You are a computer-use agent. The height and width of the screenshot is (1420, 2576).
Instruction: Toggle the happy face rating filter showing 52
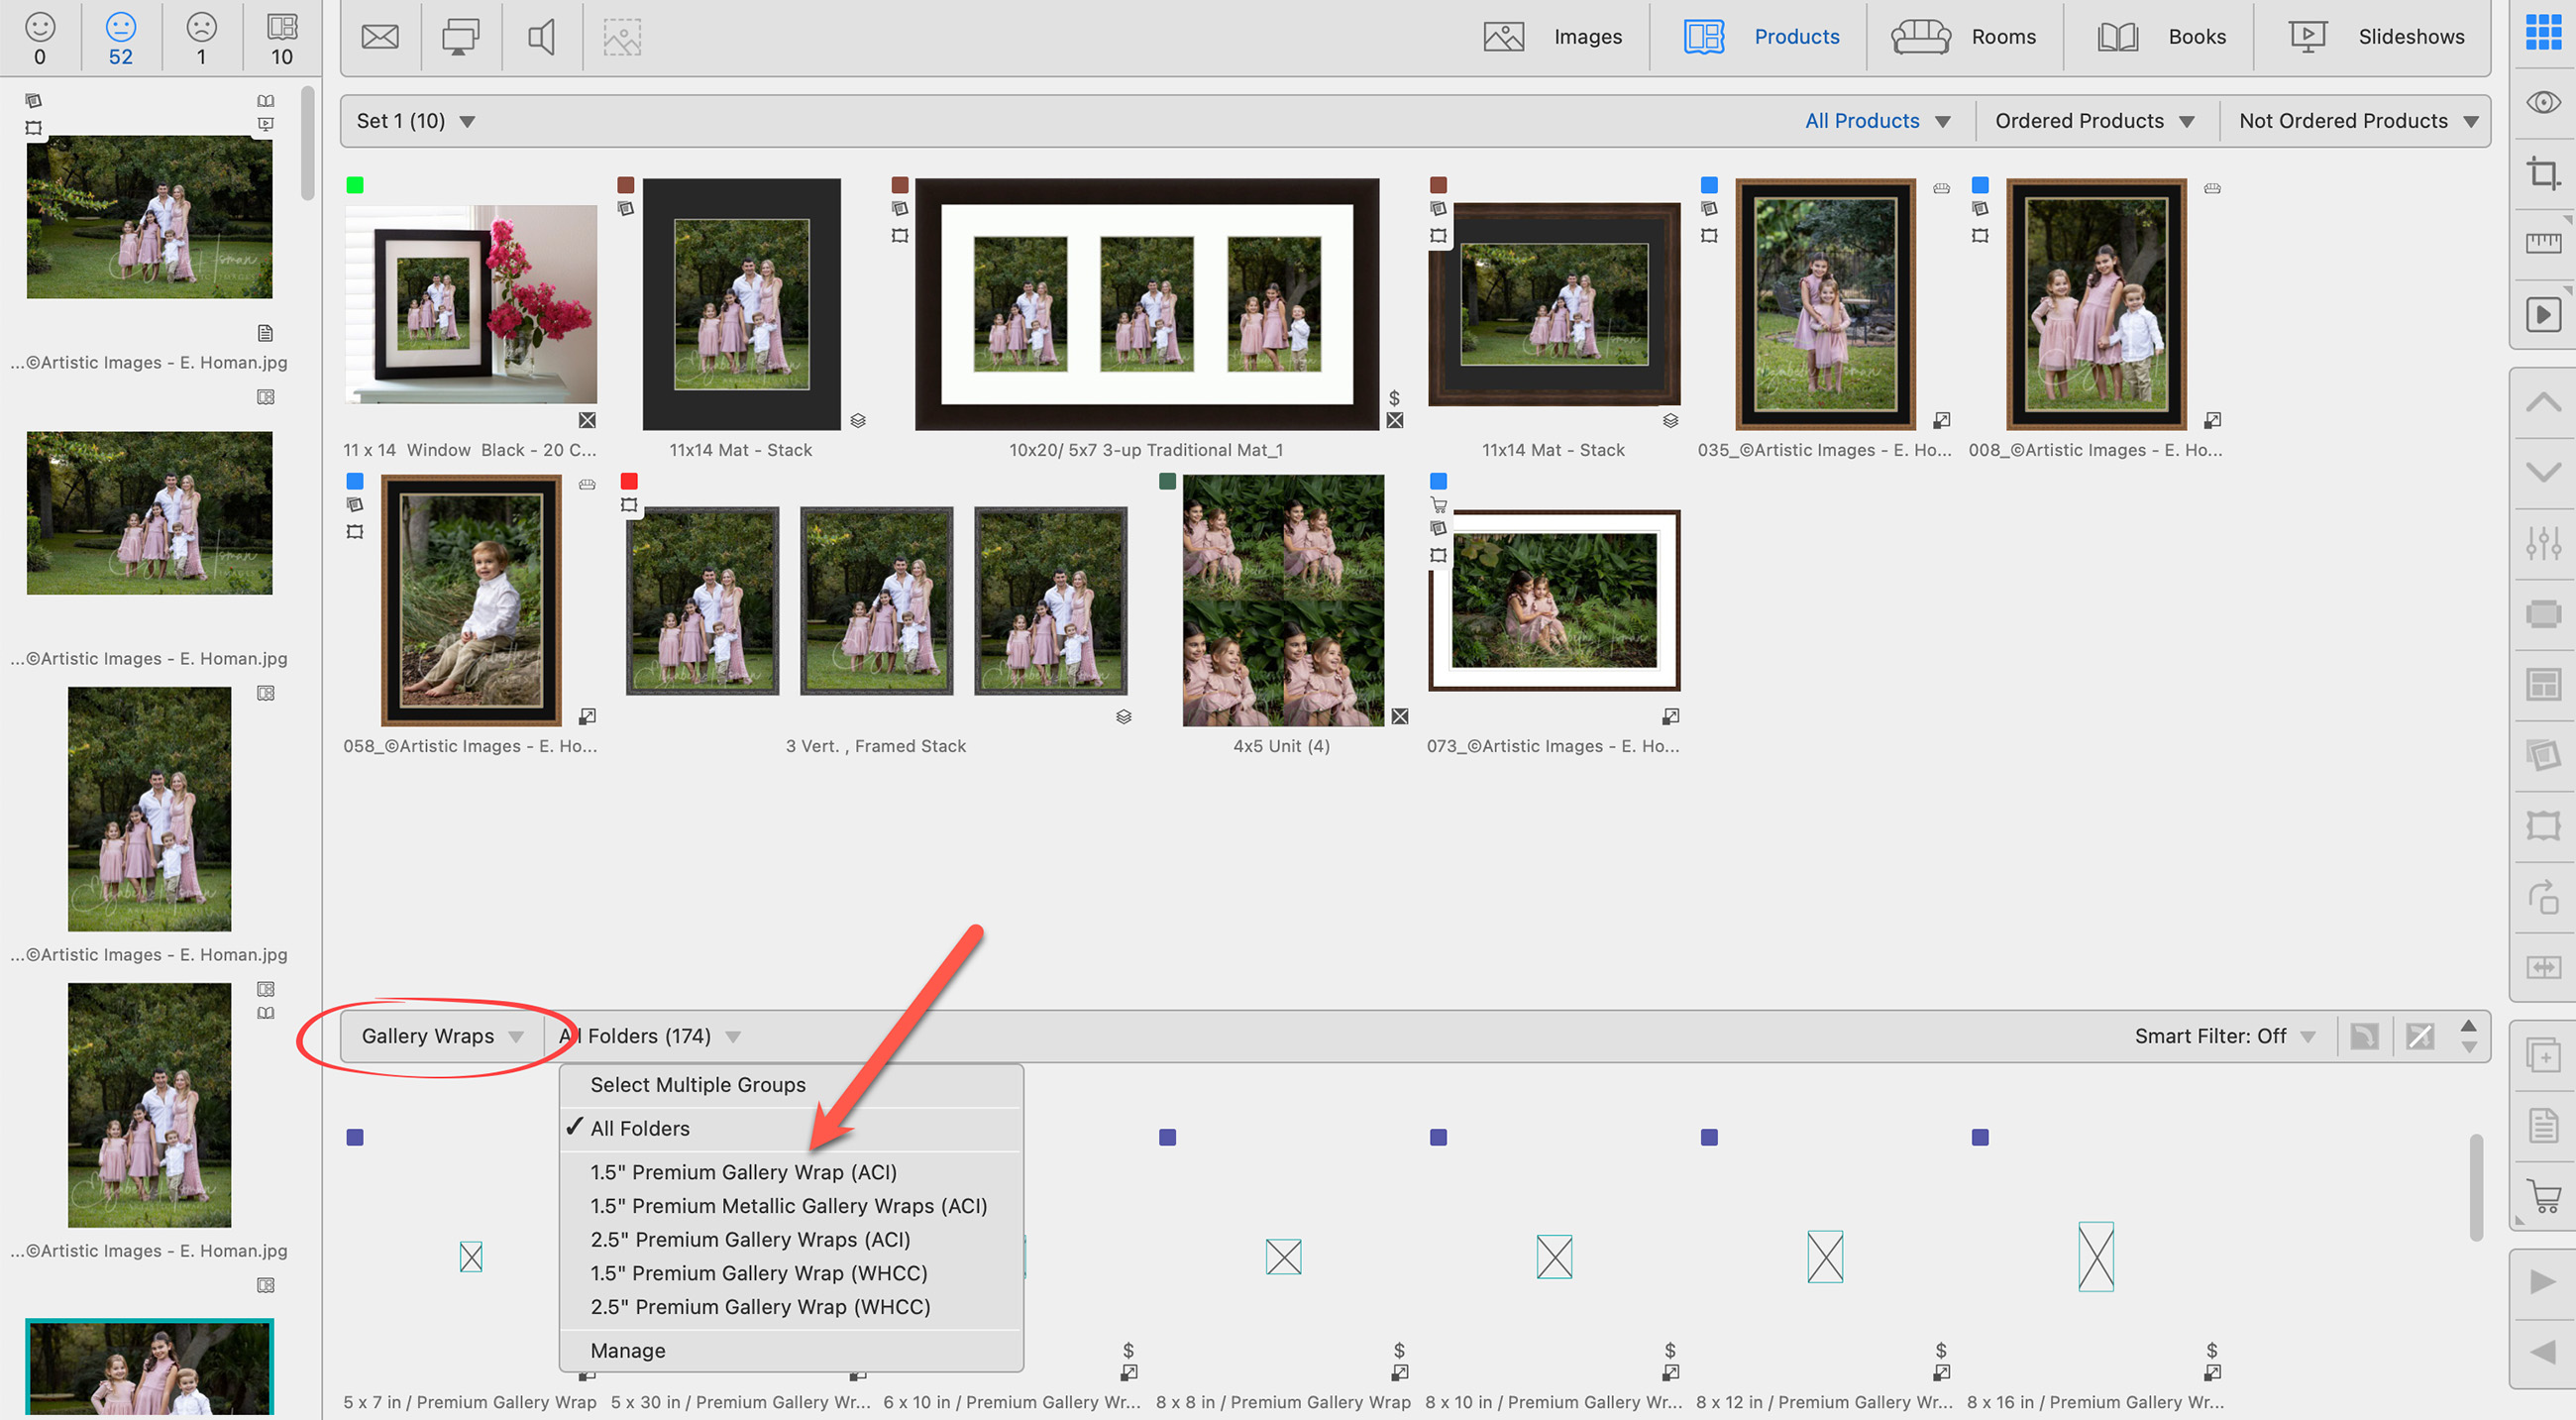[x=120, y=37]
